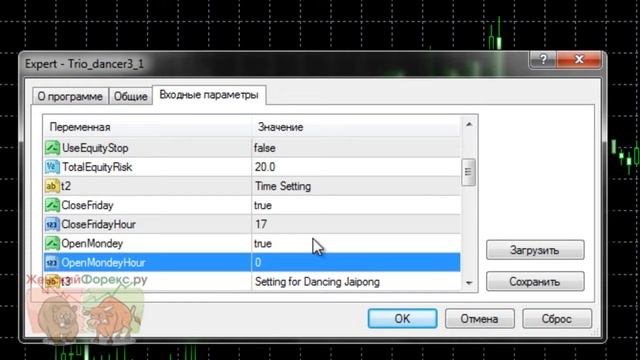Click the OK button

(402, 318)
